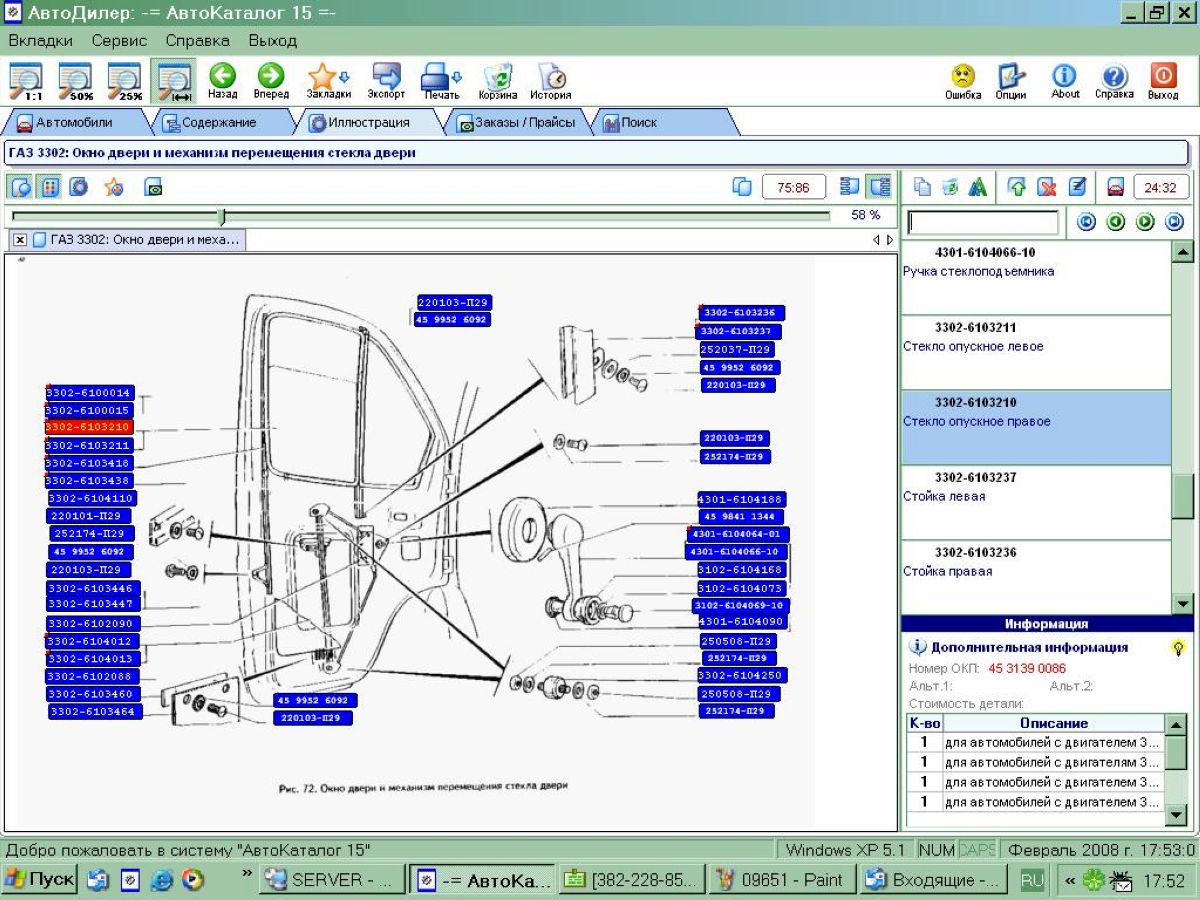Screen dimensions: 1200x900
Task: Set zoom to 50% with toolbar icon
Action: tap(74, 80)
